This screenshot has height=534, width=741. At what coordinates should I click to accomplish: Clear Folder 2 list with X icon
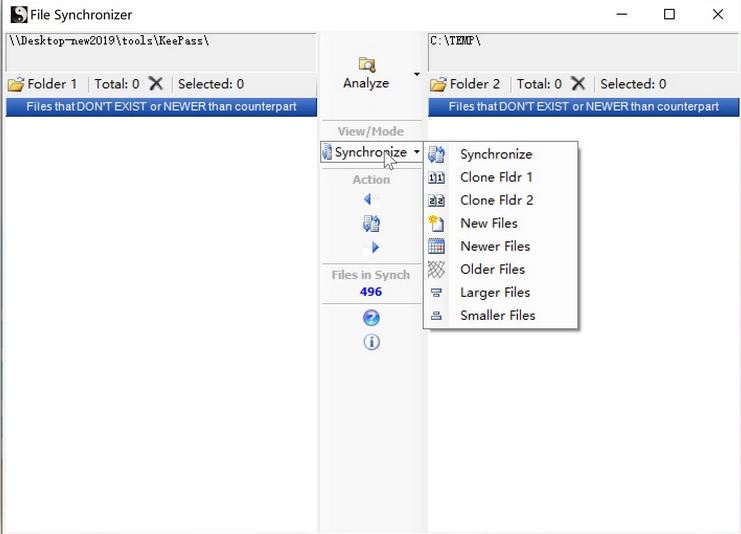578,84
